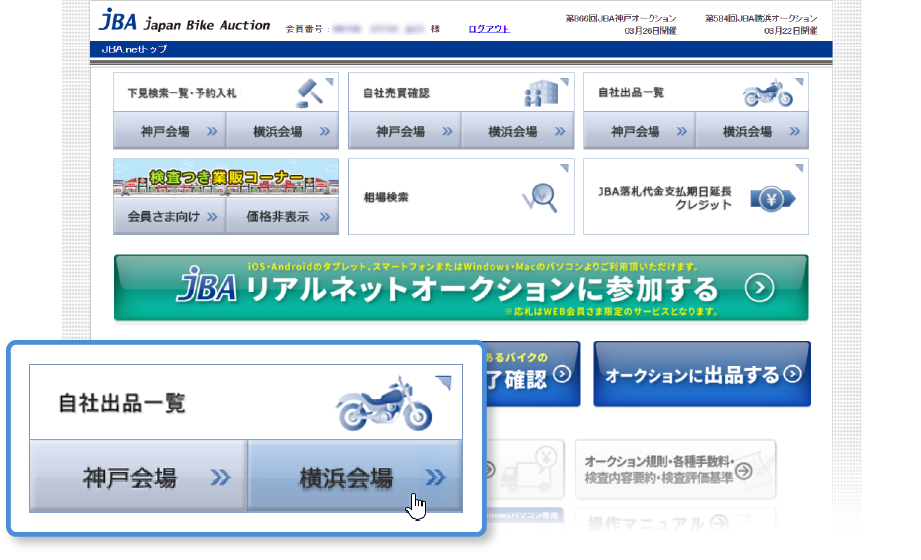Screen dimensions: 921x560
Task: Click the partially hidden 了確認 blue button
Action: point(533,374)
